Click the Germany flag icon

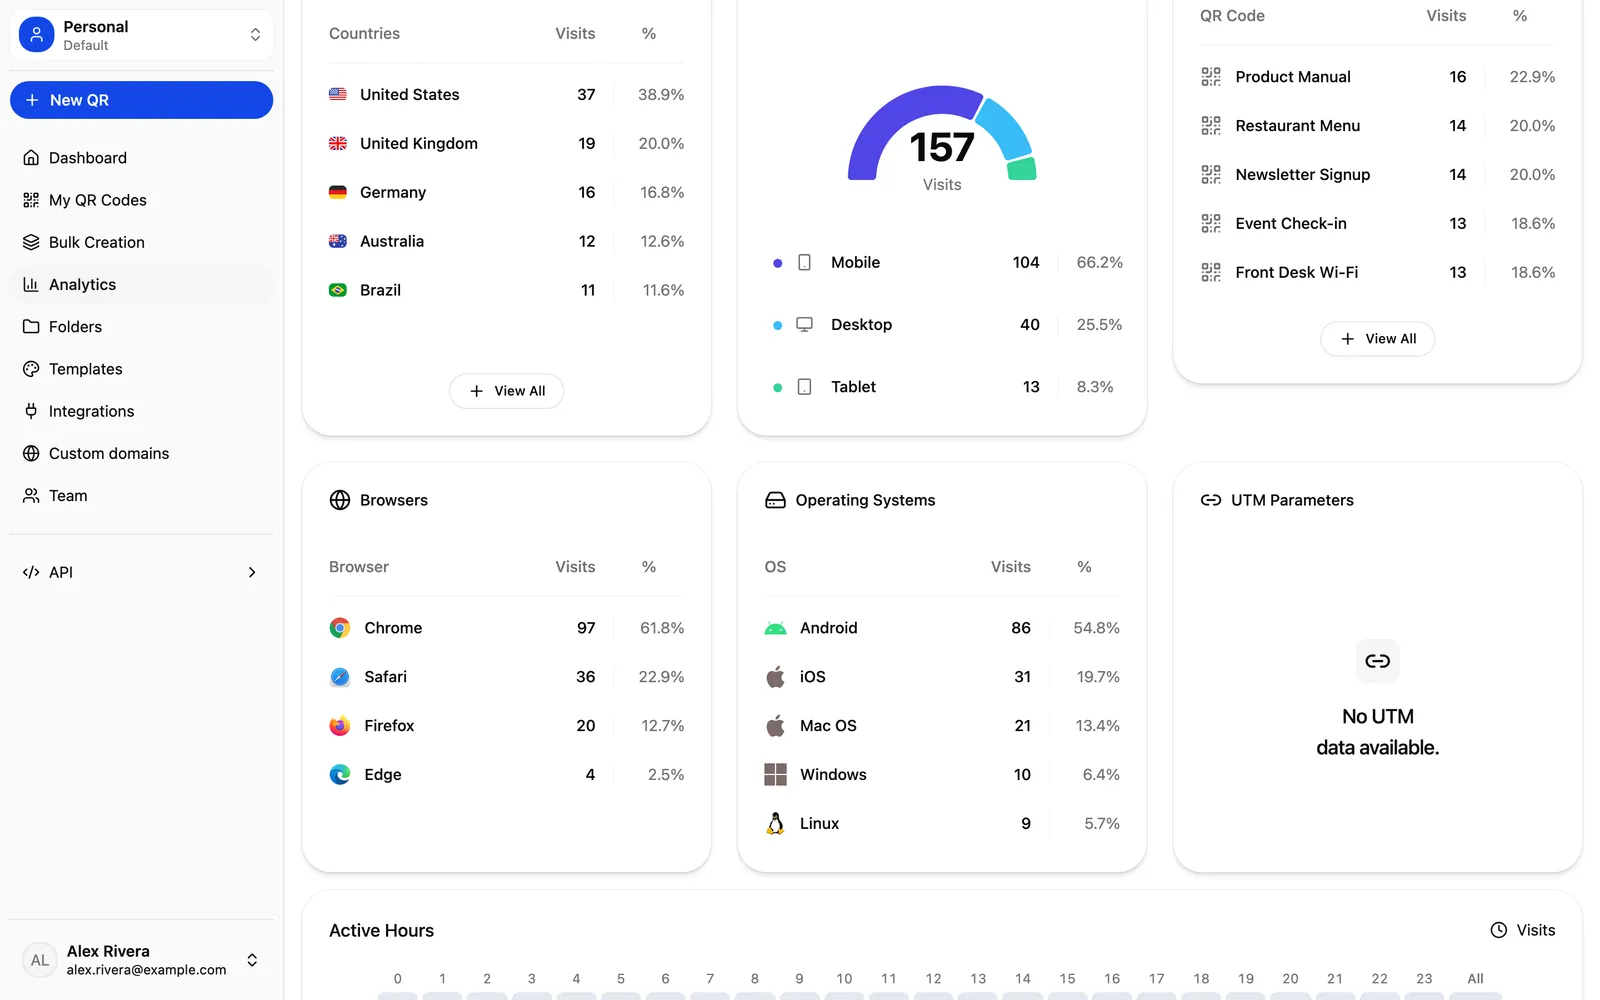point(338,192)
